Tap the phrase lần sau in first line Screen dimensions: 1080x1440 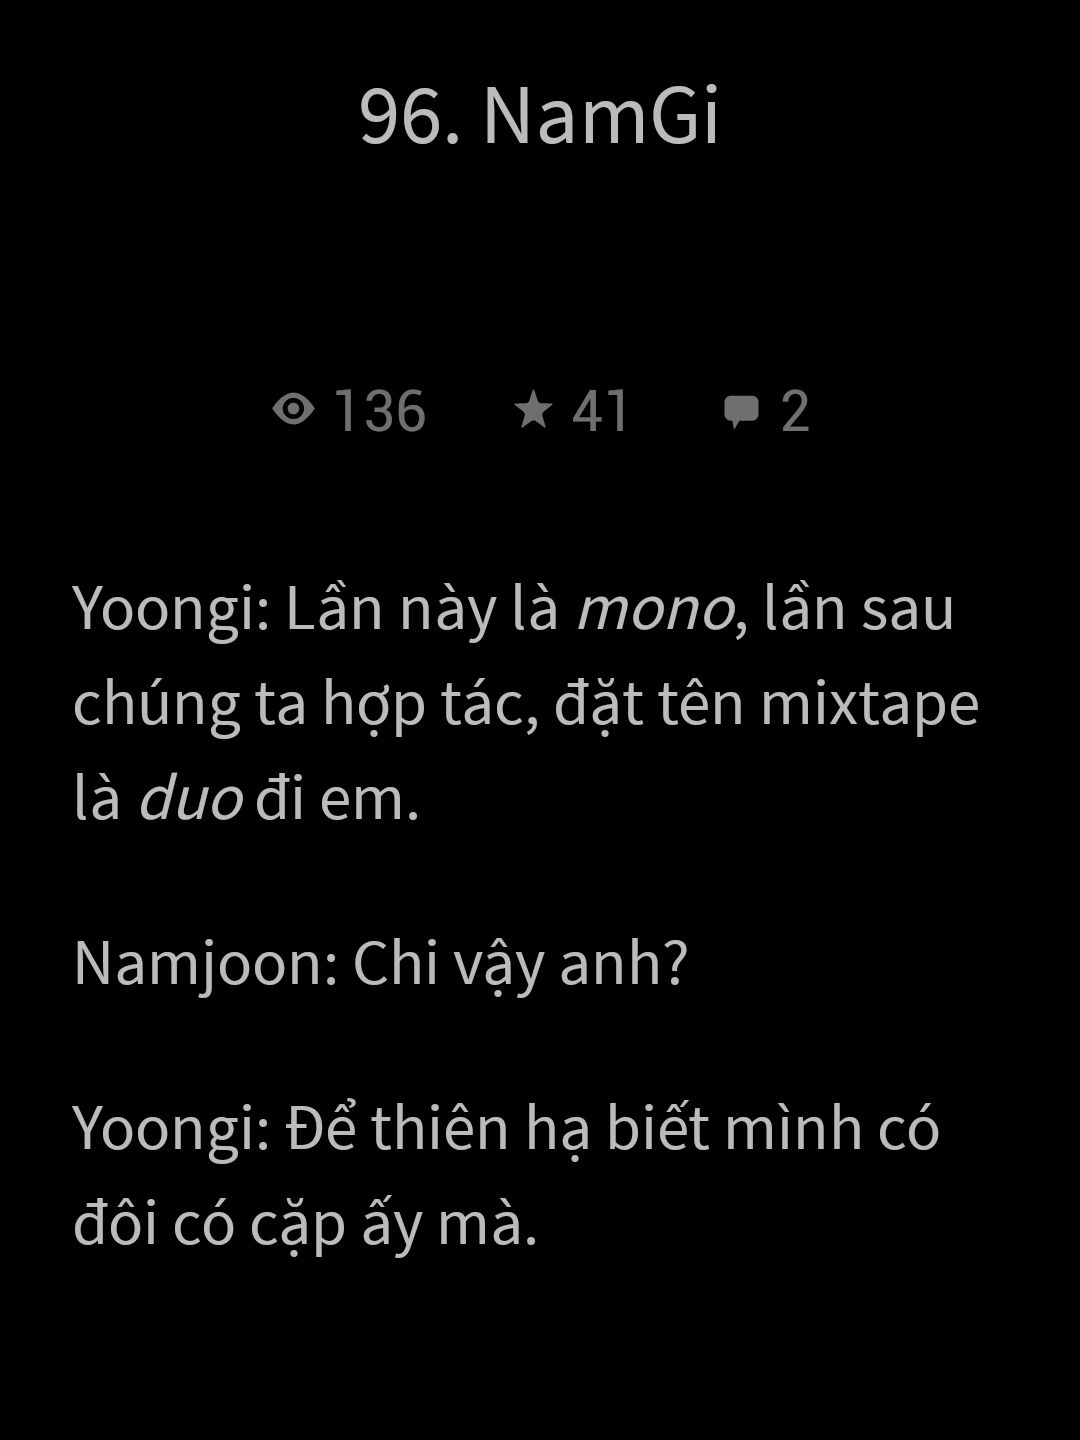click(858, 608)
